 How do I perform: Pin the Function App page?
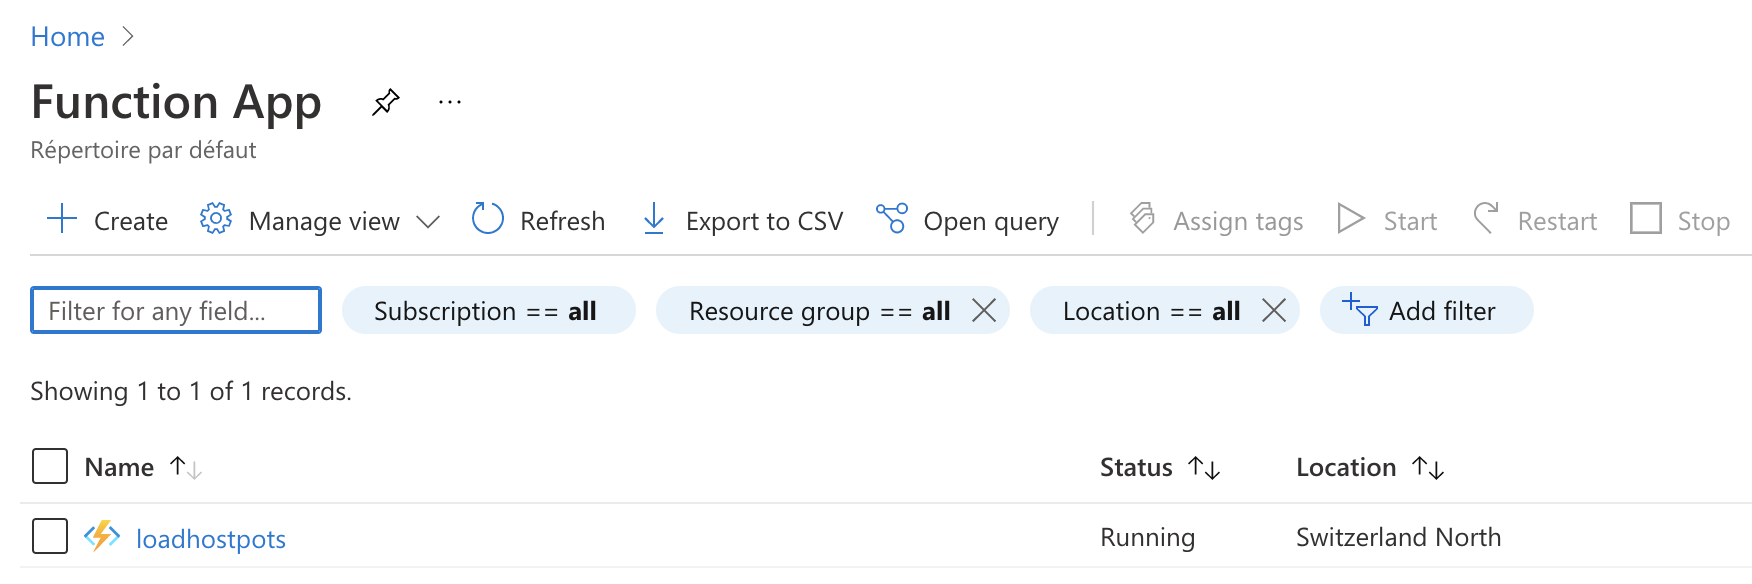pos(386,102)
